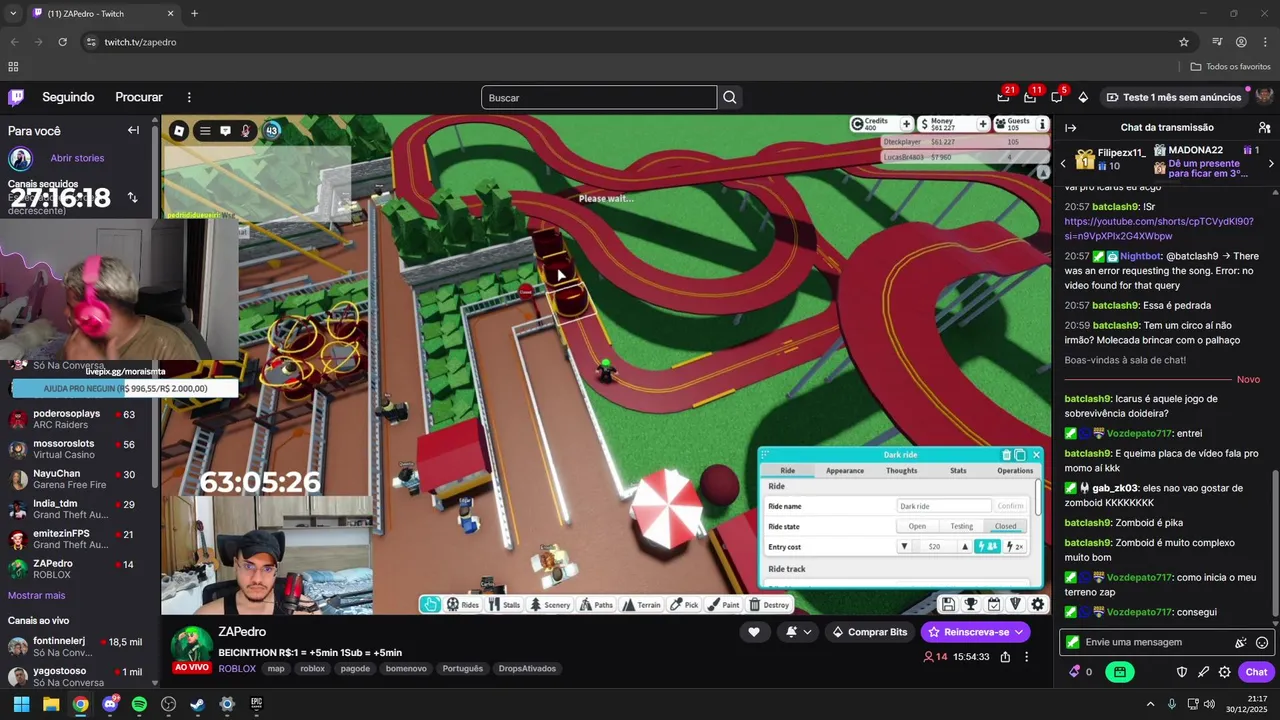This screenshot has width=1280, height=720.
Task: Activate the Destroy trash tool
Action: [x=769, y=604]
